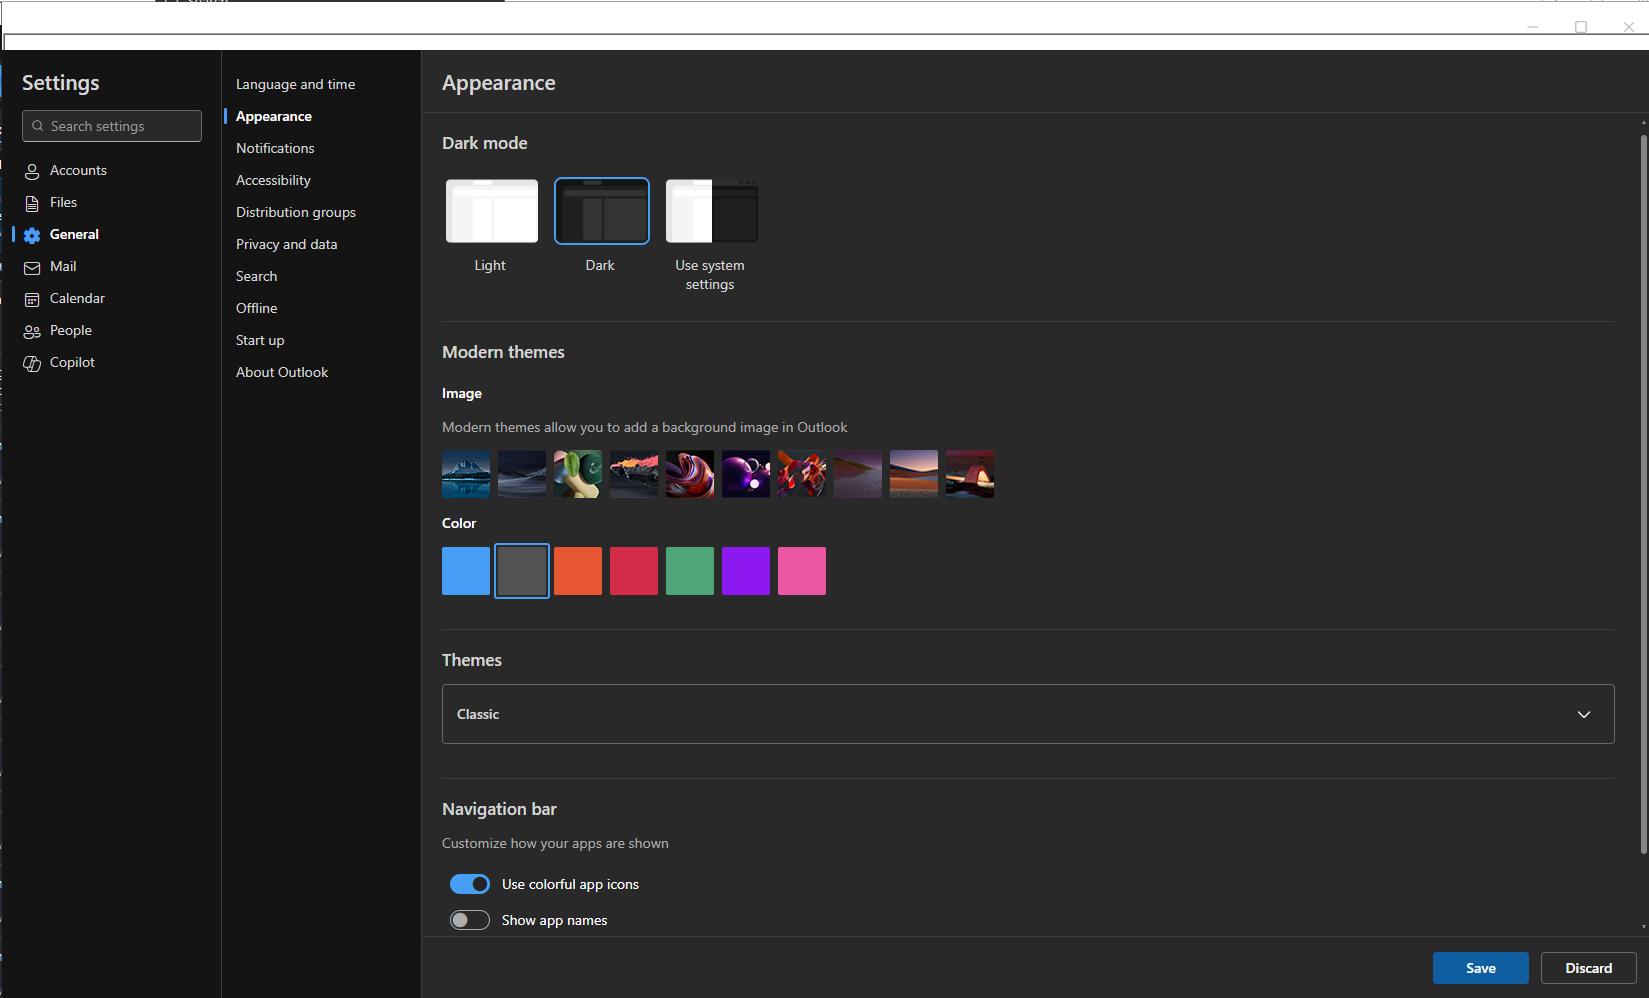Open the Notifications settings page
Viewport: 1649px width, 998px height.
pos(275,148)
